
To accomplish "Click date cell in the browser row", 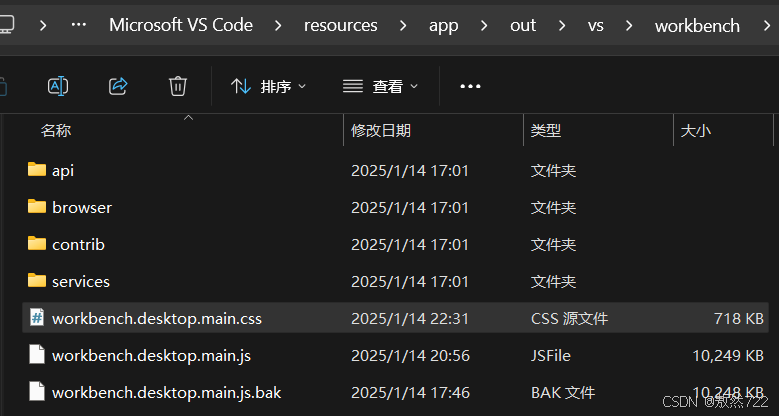I will (410, 208).
